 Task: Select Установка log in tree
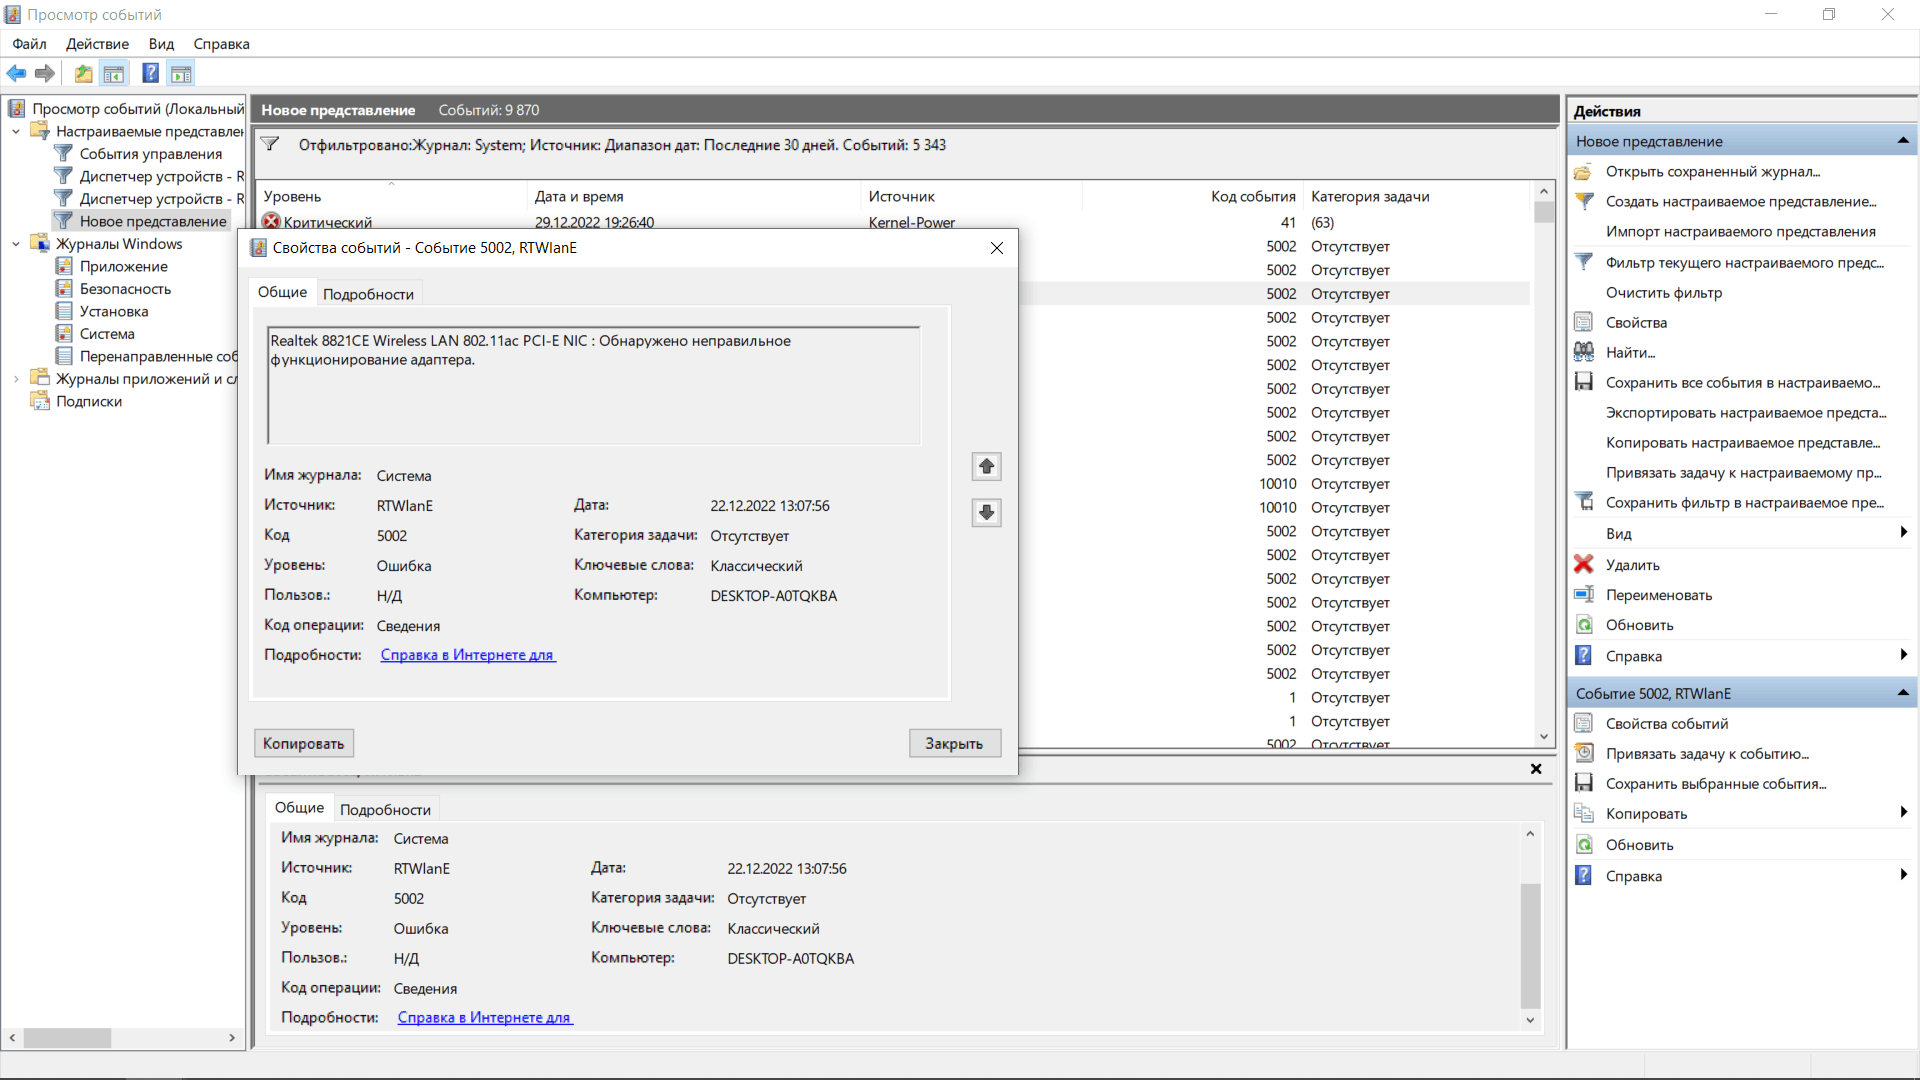pos(114,311)
